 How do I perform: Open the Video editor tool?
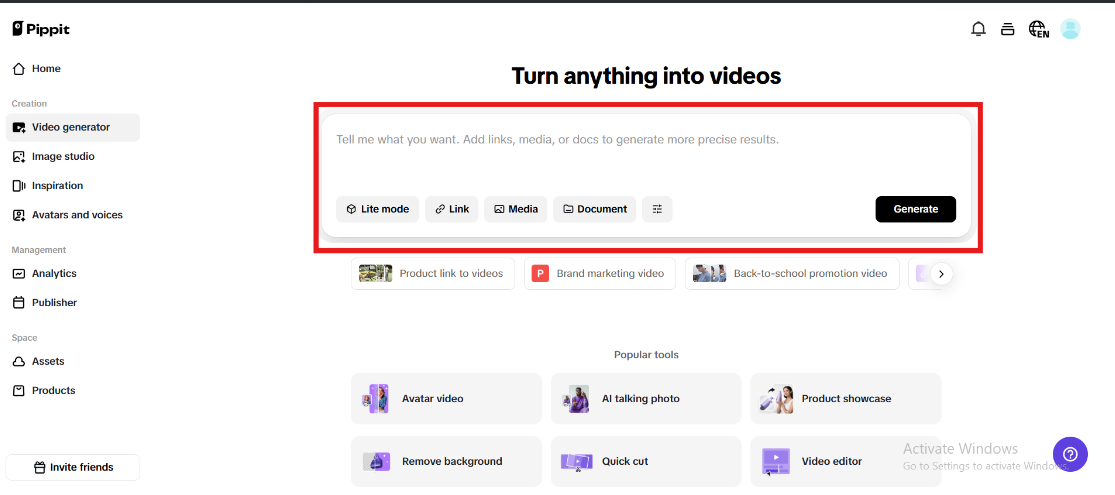pyautogui.click(x=845, y=462)
